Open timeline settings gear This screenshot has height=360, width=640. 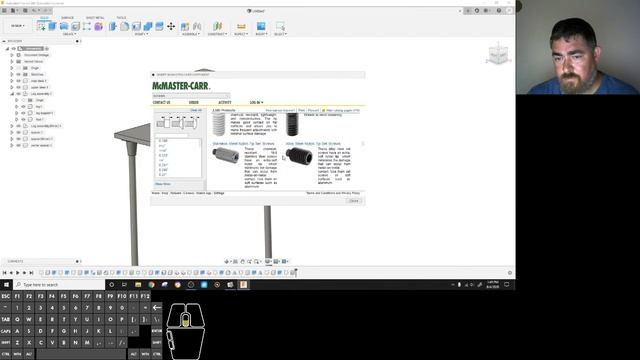510,273
